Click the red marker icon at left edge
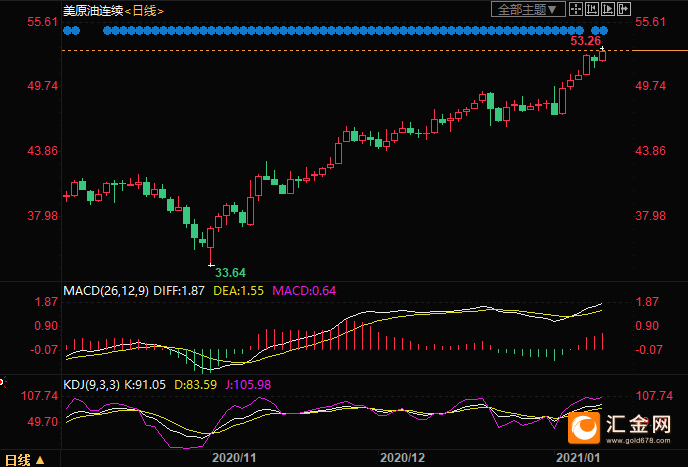Screen dimensions: 688x467 coord(2,382)
